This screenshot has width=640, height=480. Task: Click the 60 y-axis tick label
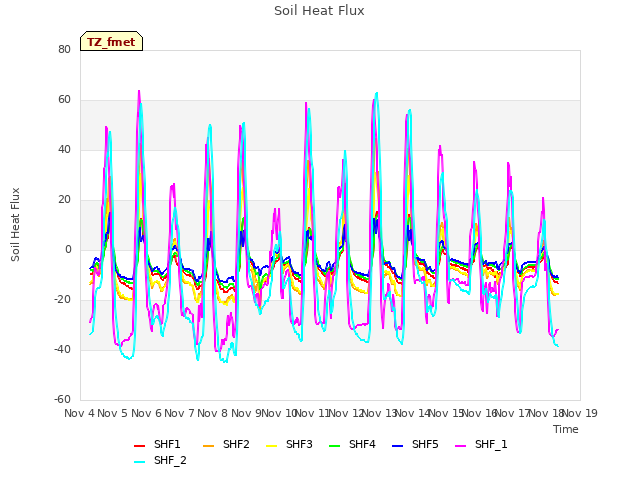(64, 100)
